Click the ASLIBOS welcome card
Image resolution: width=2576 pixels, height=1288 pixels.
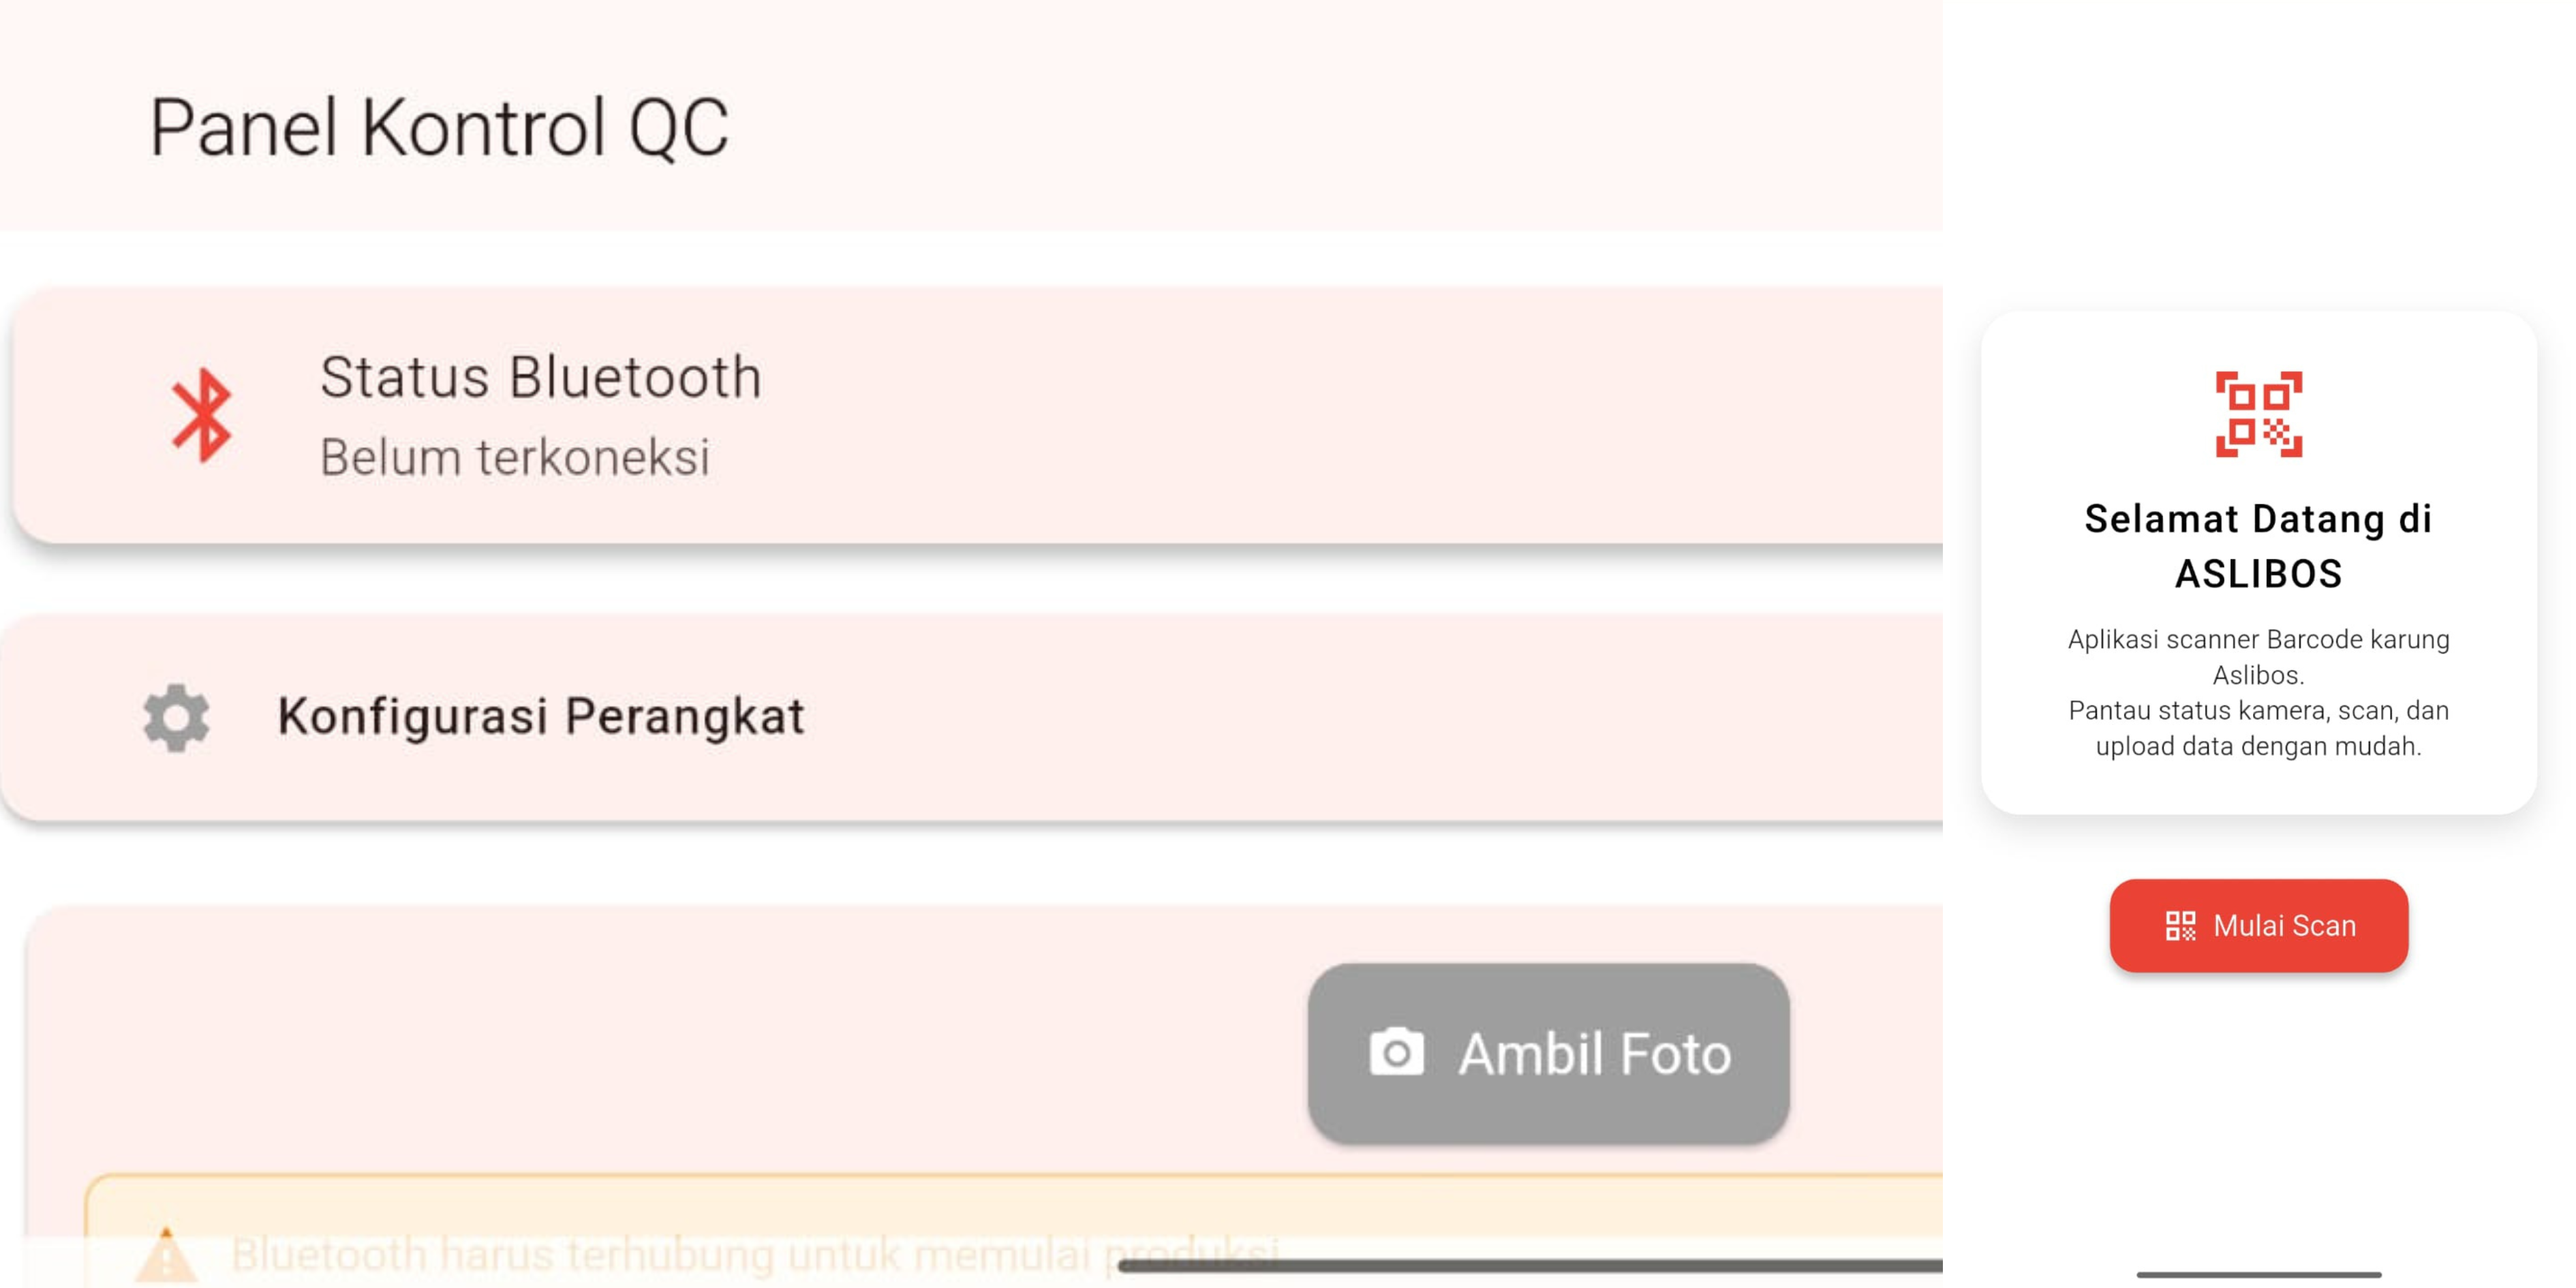click(2259, 560)
